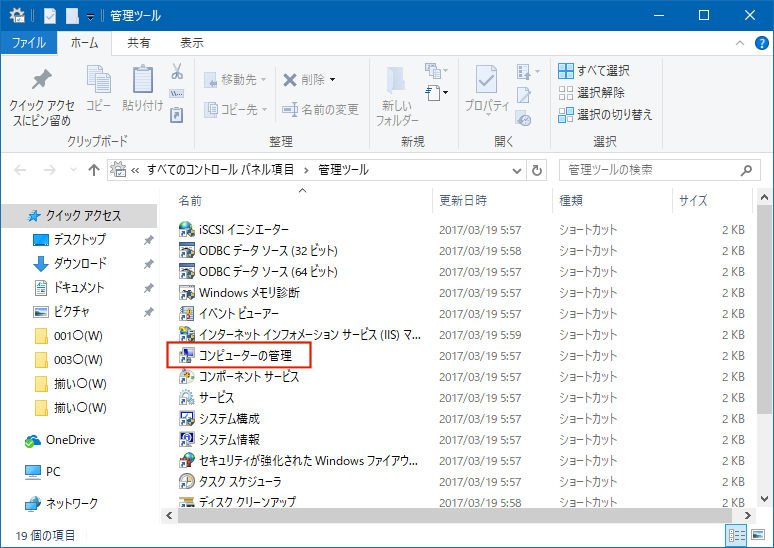
Task: Click the horizontal scrollbar right arrow
Action: pyautogui.click(x=748, y=515)
